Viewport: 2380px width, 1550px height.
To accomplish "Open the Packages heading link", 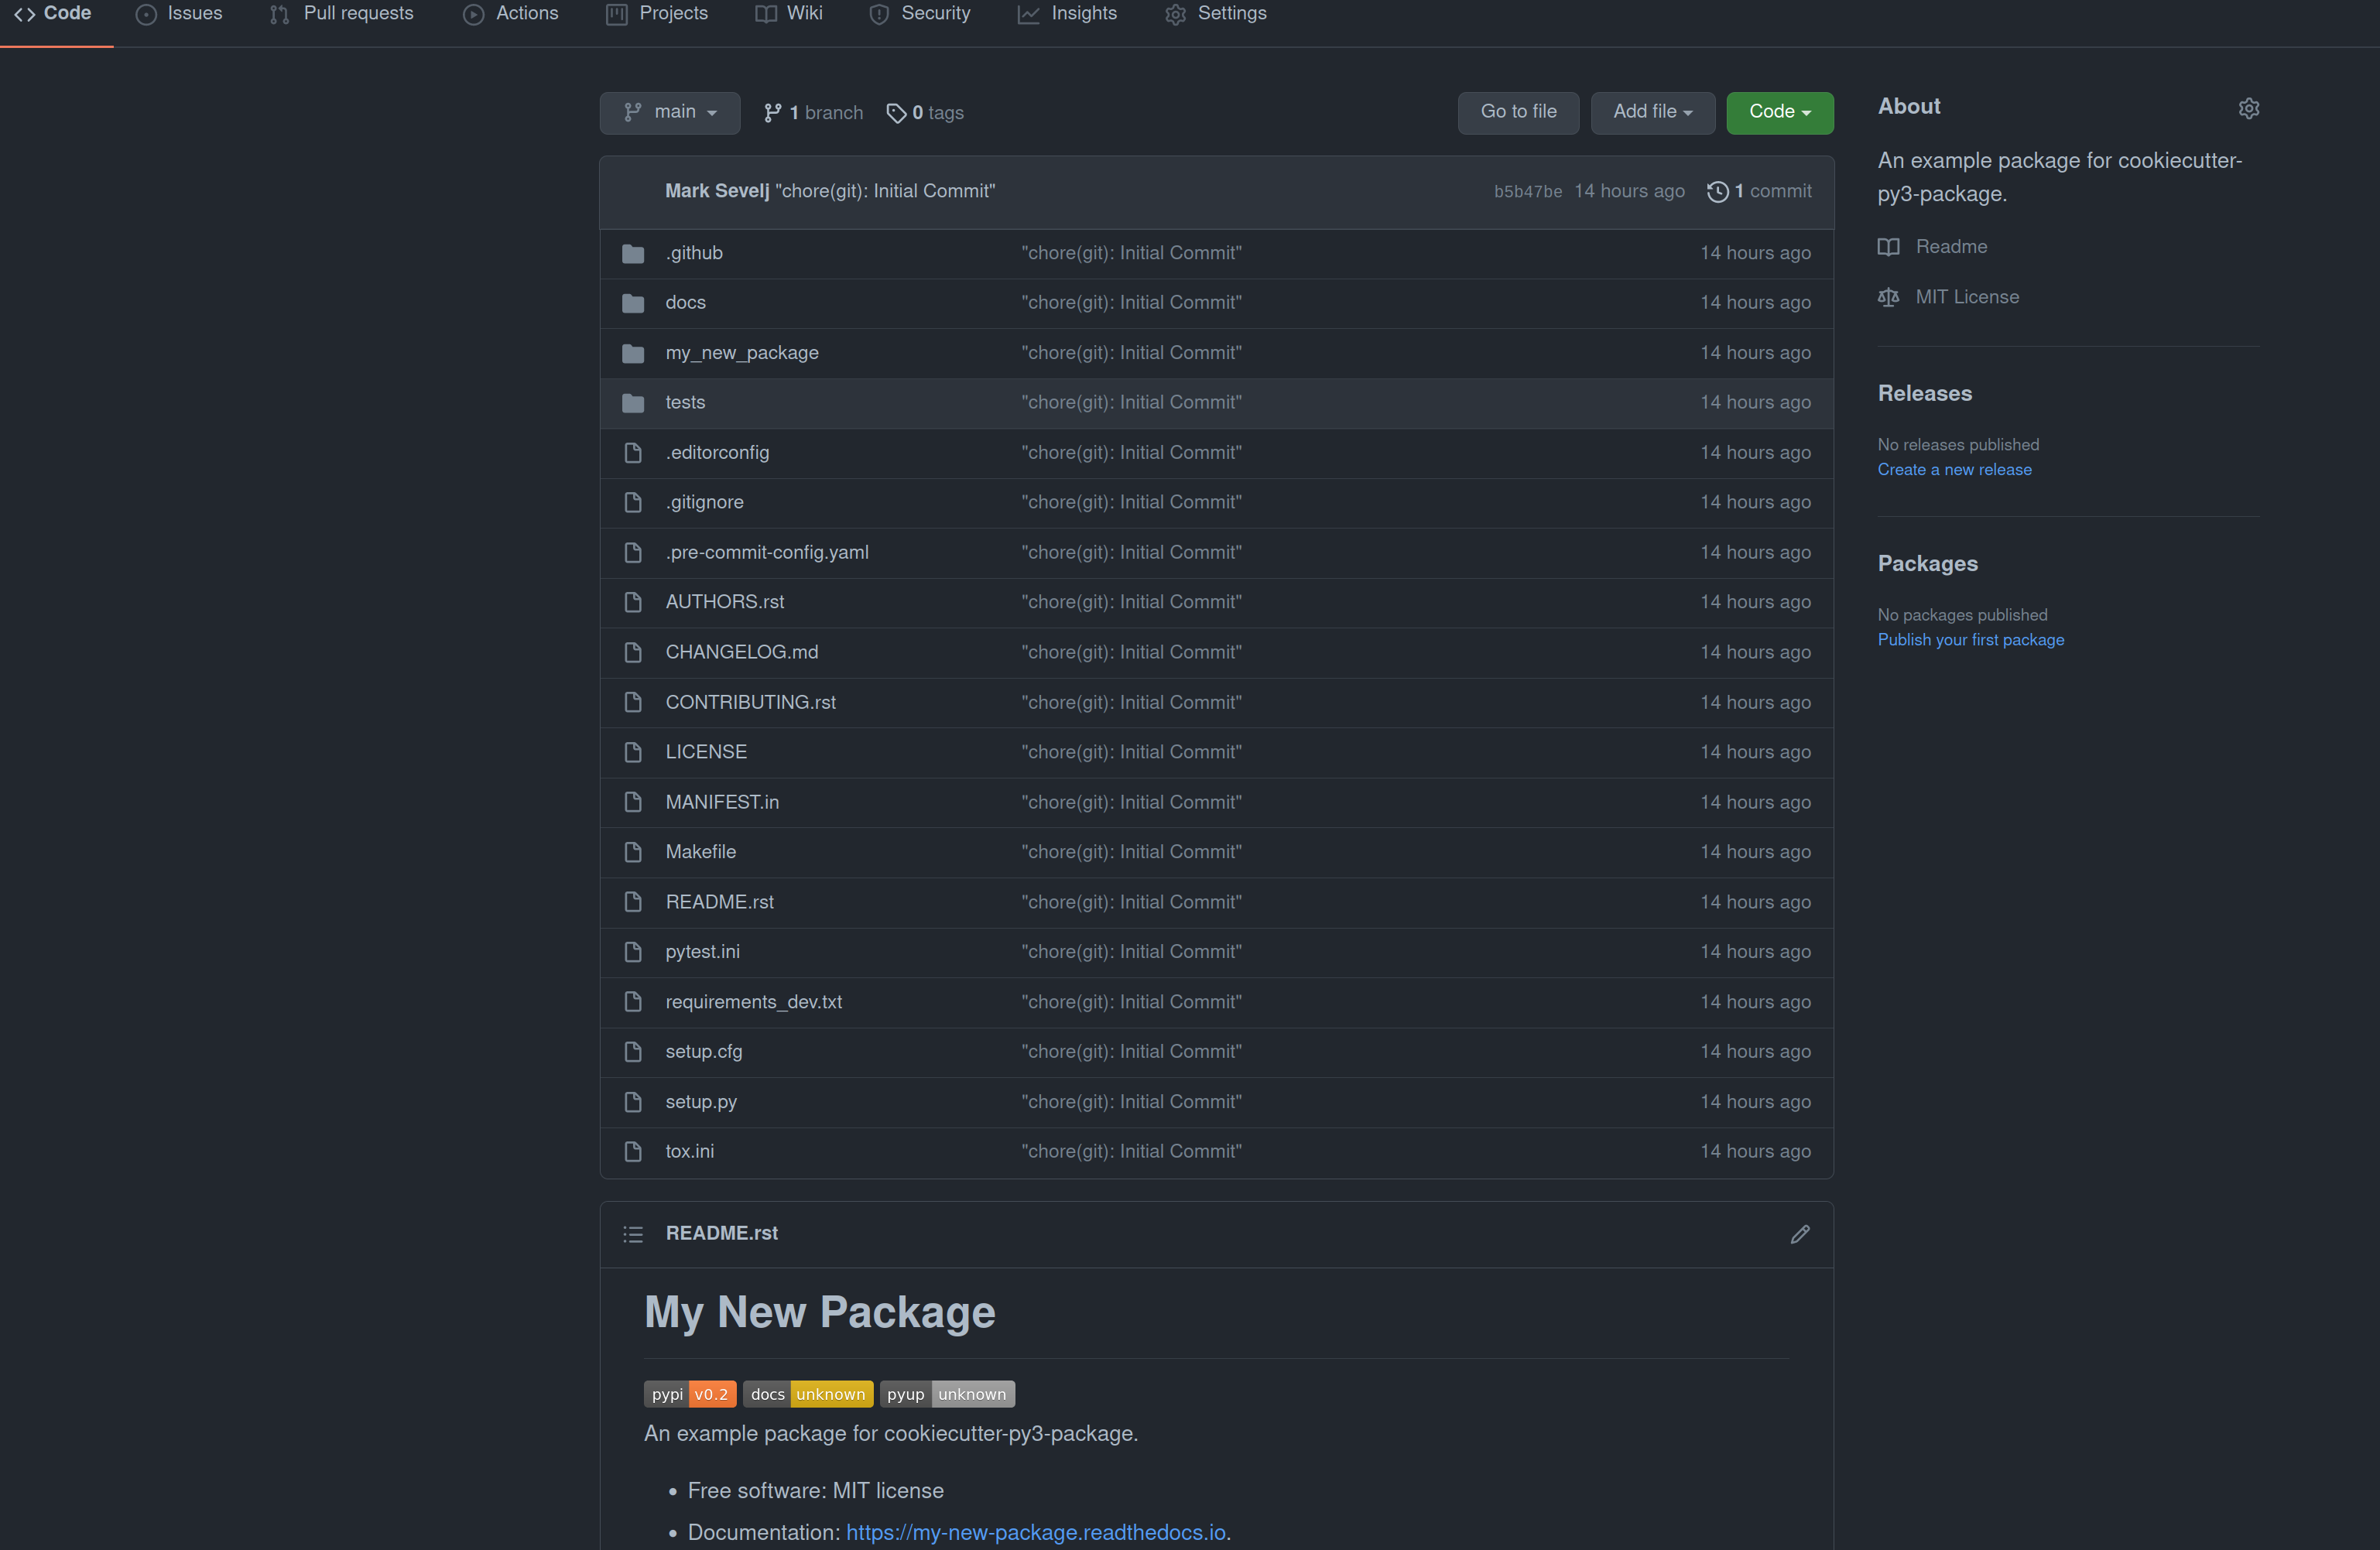I will click(1927, 564).
